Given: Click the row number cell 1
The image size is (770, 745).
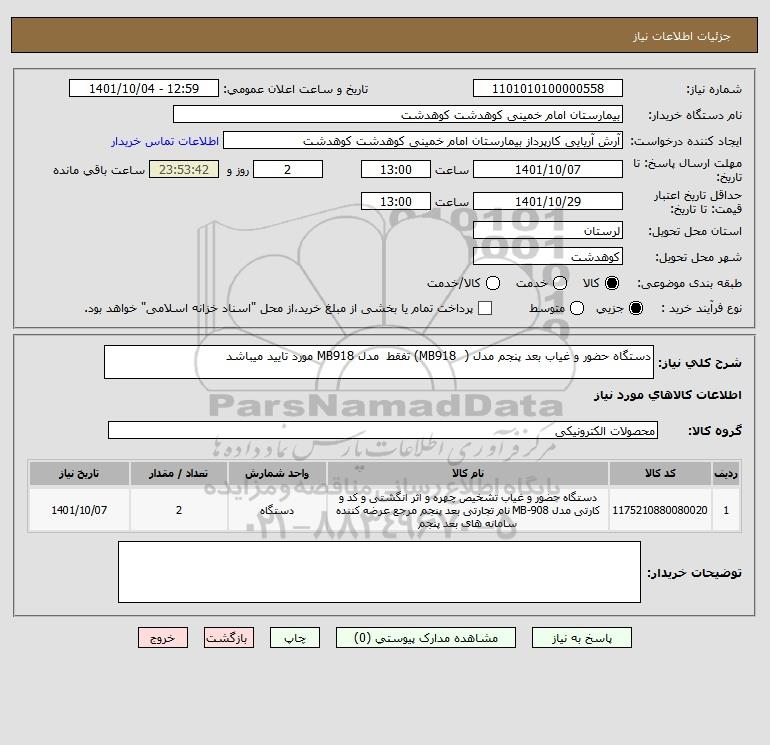Looking at the screenshot, I should point(726,510).
